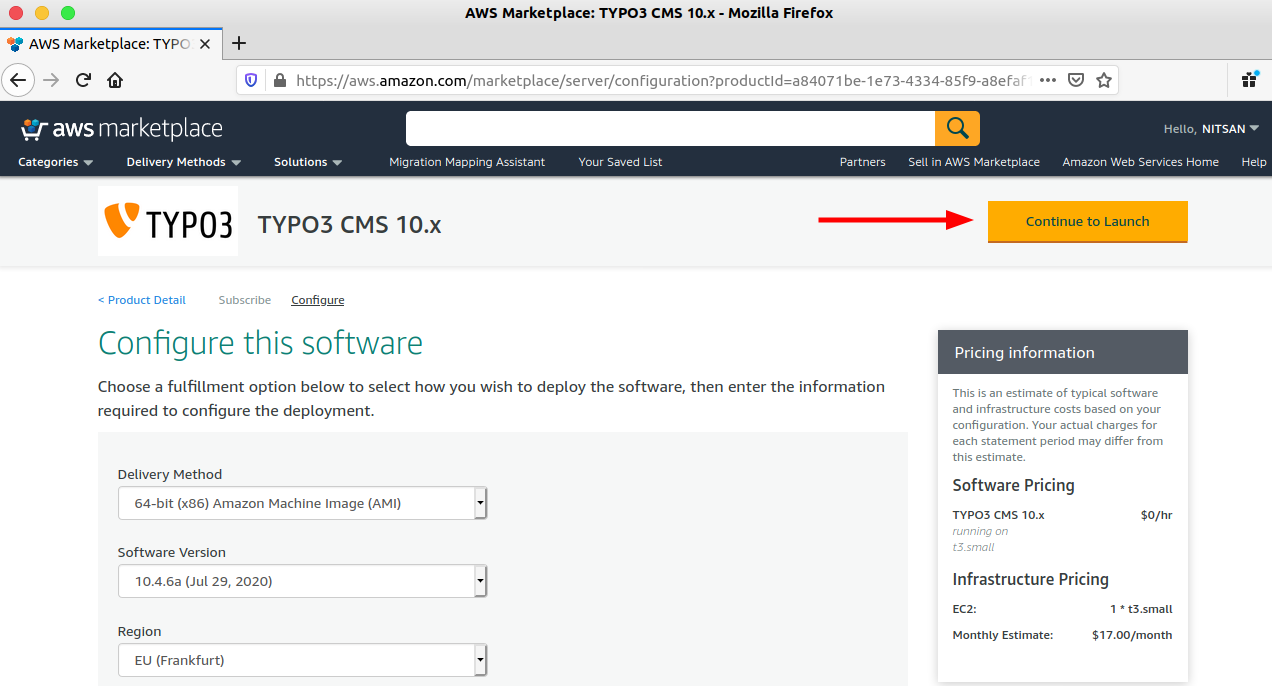This screenshot has height=686, width=1272.
Task: Open the Software Version dropdown
Action: (x=302, y=581)
